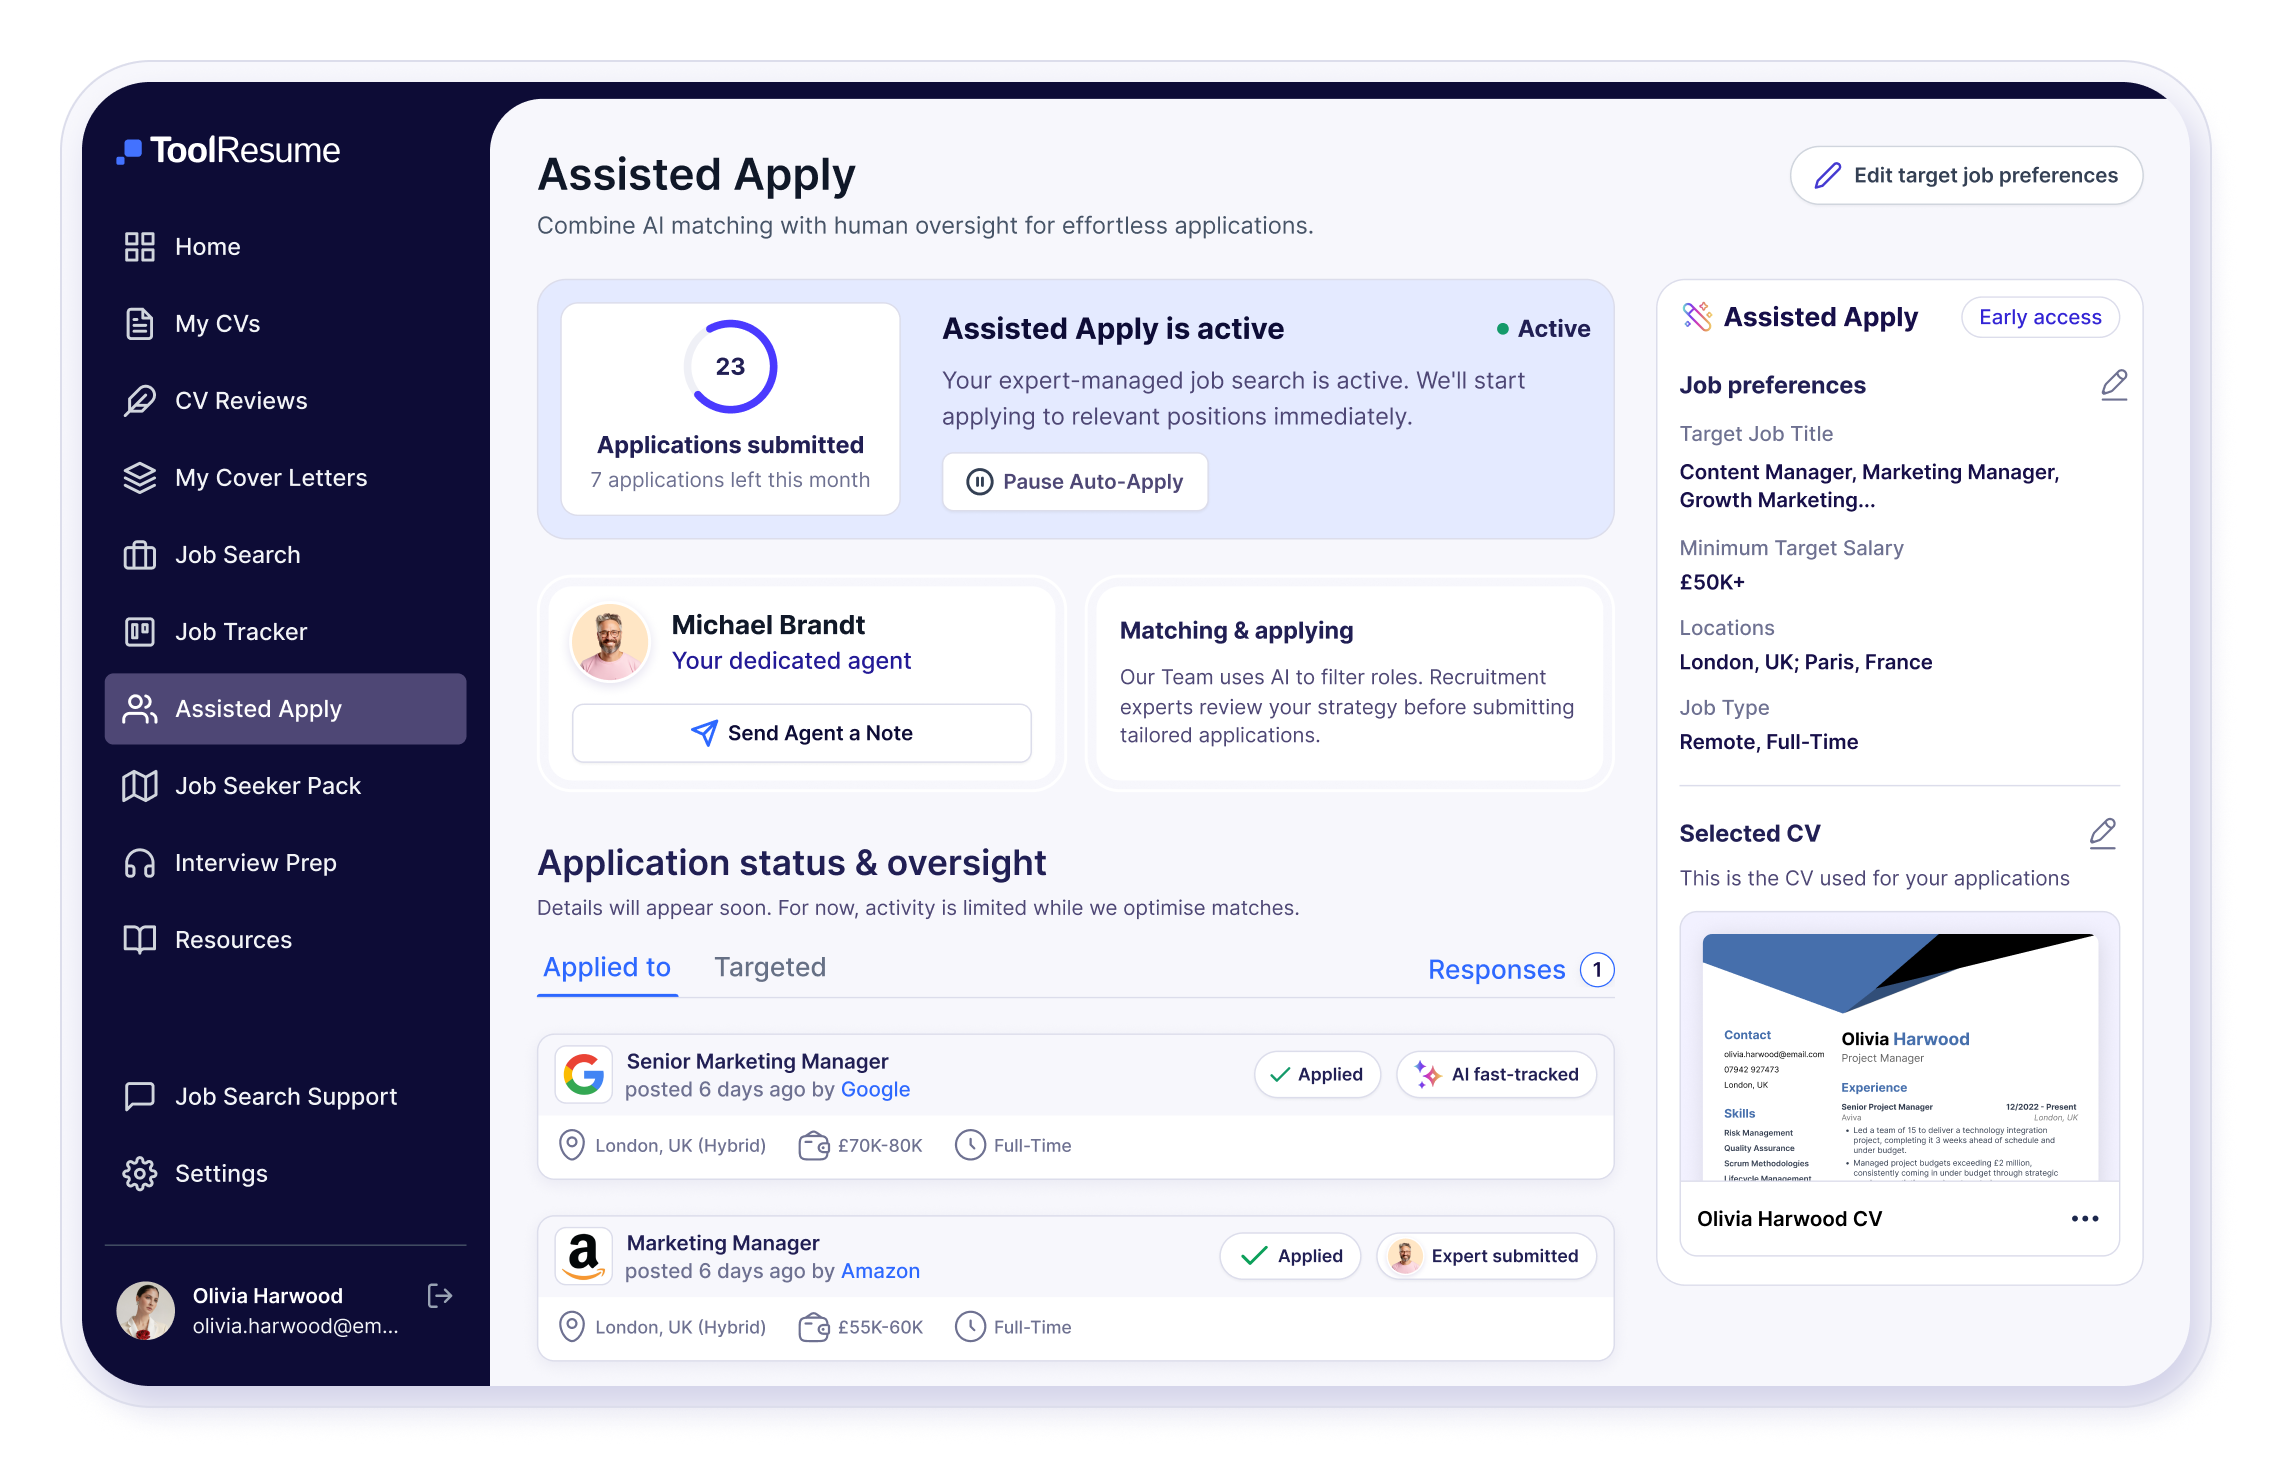This screenshot has width=2272, height=1468.
Task: Click the circular 23 applications progress ring
Action: tap(730, 367)
